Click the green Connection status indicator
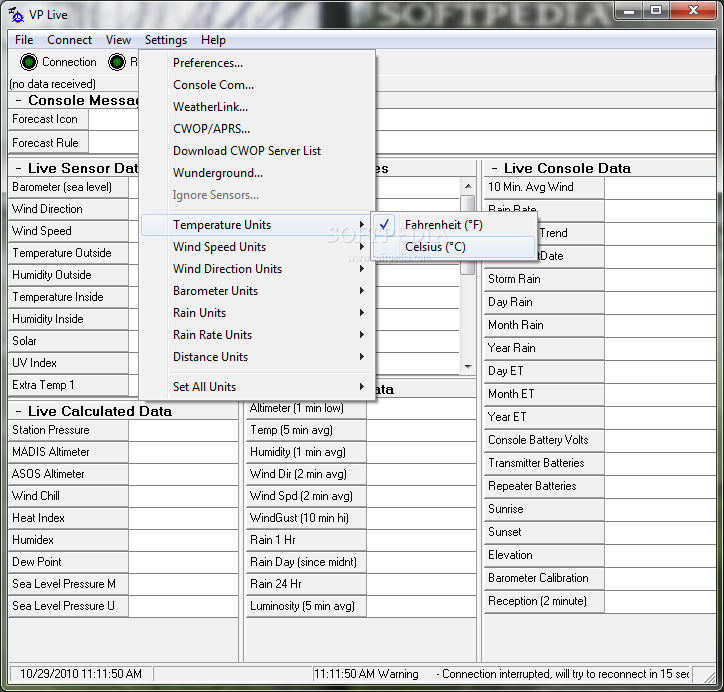The width and height of the screenshot is (724, 692). tap(29, 62)
